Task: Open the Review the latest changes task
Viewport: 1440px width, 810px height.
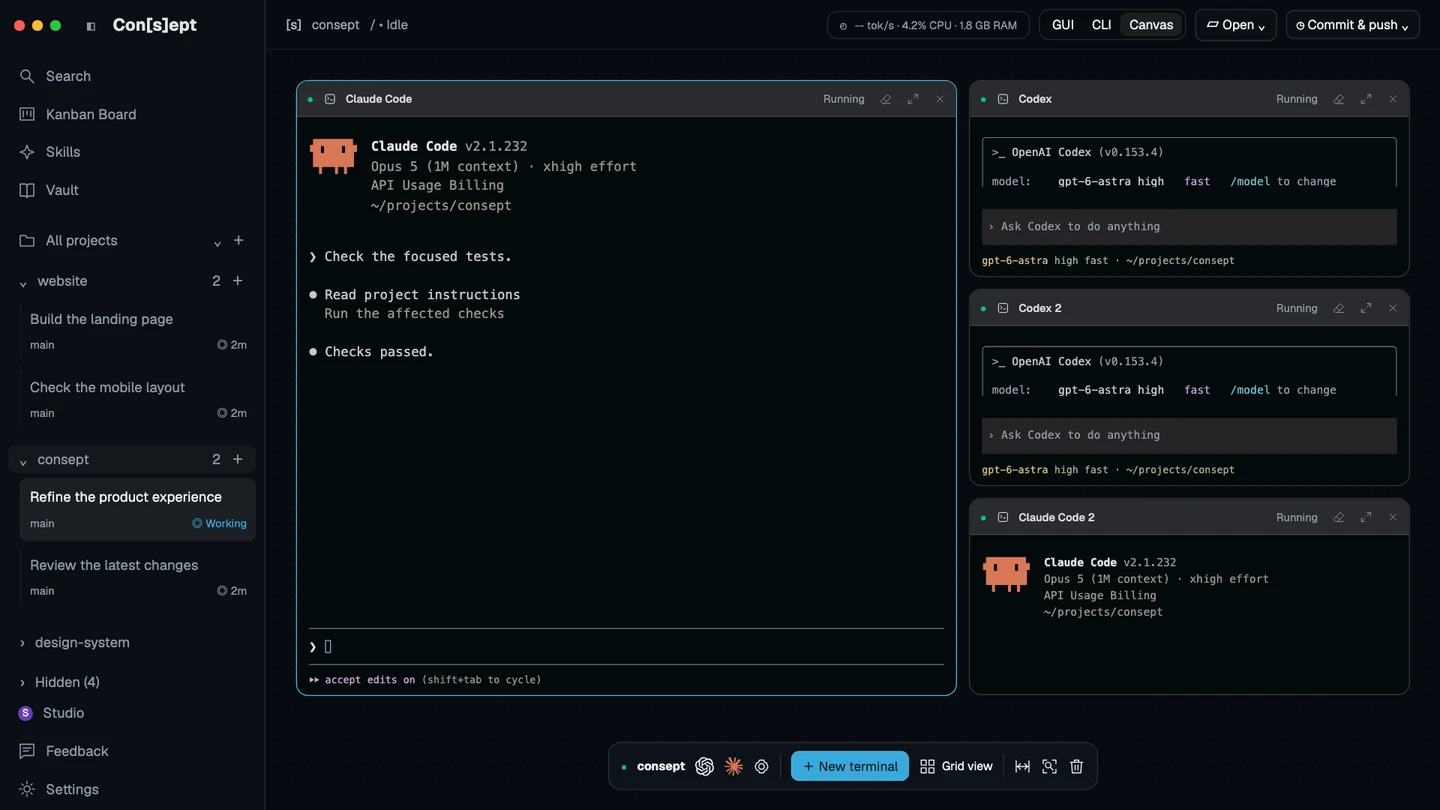Action: (138, 577)
